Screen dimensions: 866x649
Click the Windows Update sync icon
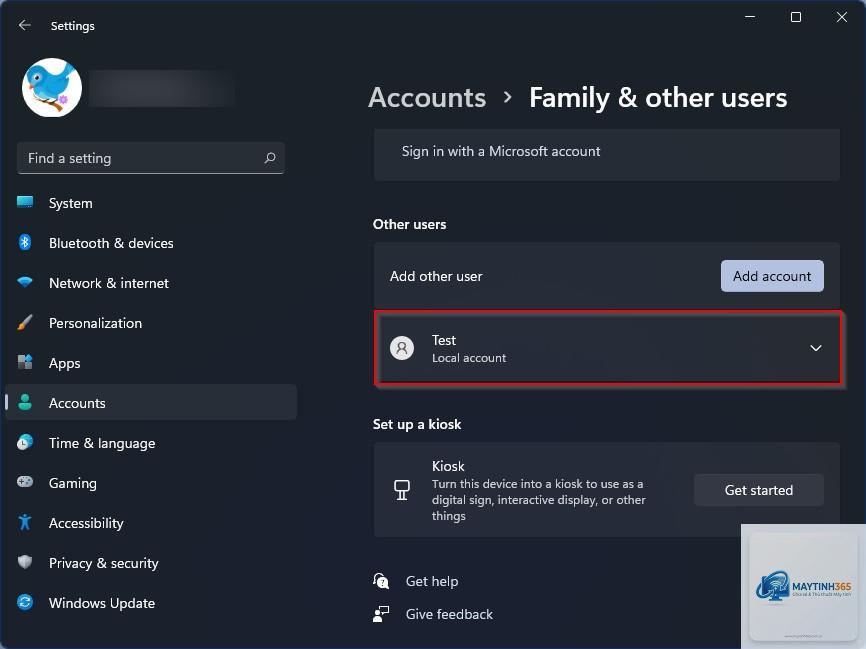coord(25,602)
